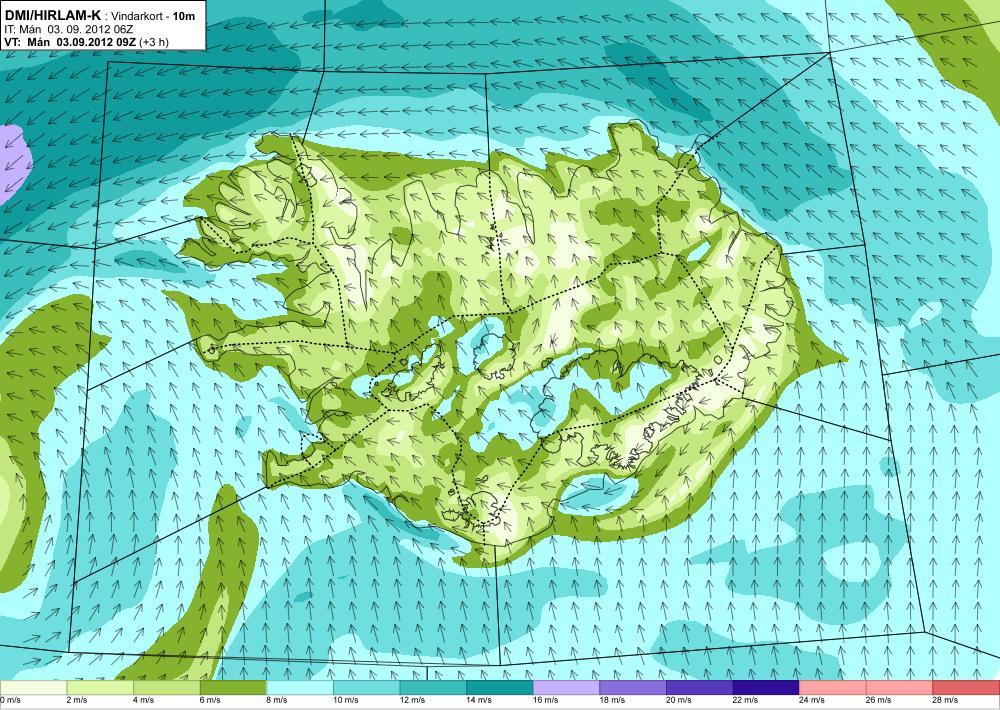The height and width of the screenshot is (710, 1000).
Task: Click the pale cyan 8 m/s legend swatch
Action: tap(300, 688)
